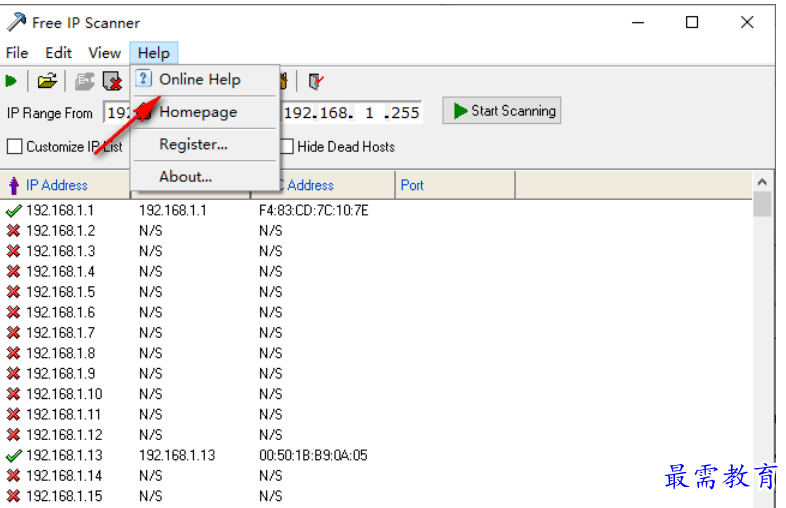Click the Start Scanning button
The image size is (786, 508).
501,110
